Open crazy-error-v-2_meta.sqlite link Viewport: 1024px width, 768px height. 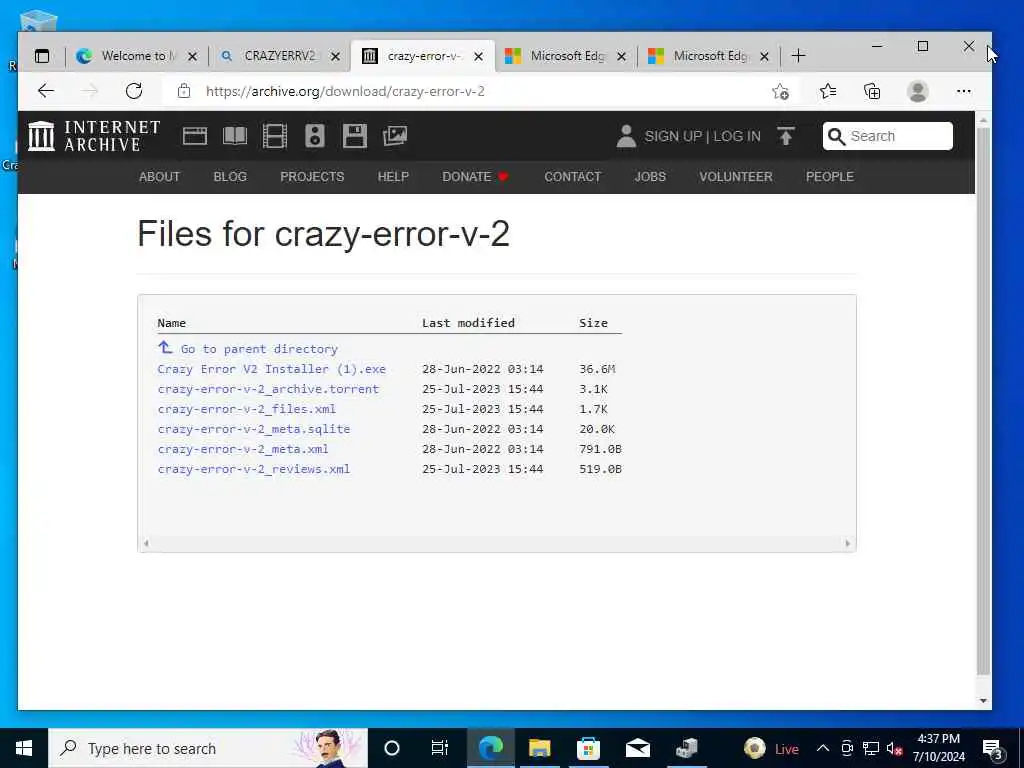(x=253, y=429)
